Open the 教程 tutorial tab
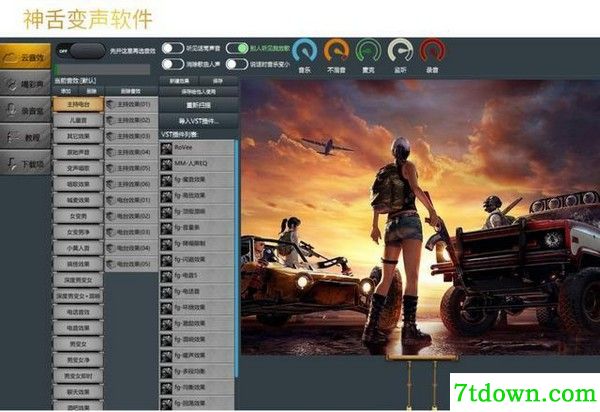Viewport: 600px width, 412px height. (25, 137)
